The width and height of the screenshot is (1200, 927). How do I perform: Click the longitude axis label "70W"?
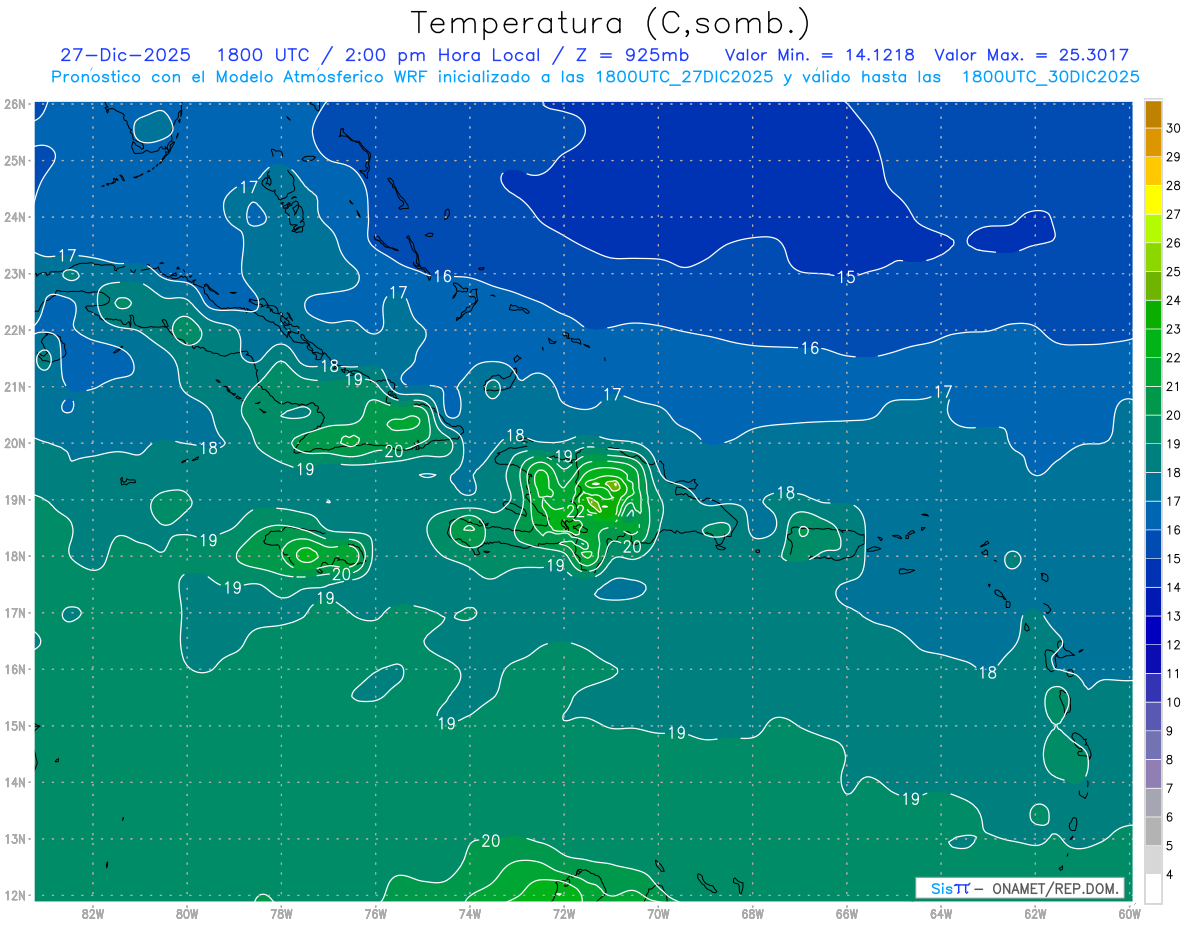[x=658, y=912]
